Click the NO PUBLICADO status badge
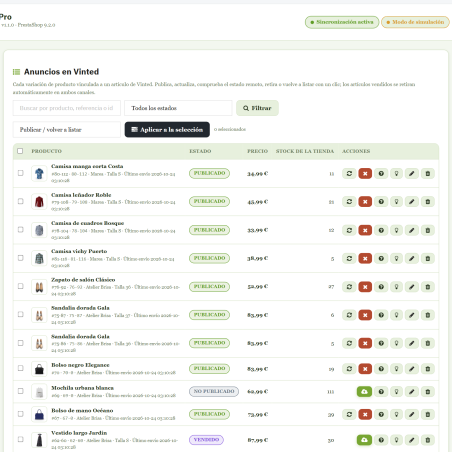The image size is (452, 452). [214, 391]
